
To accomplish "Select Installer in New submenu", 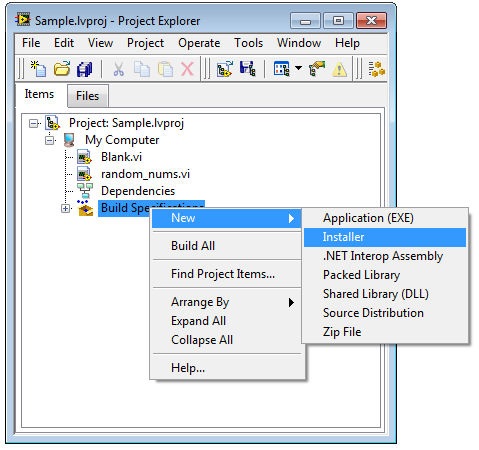I will (385, 237).
